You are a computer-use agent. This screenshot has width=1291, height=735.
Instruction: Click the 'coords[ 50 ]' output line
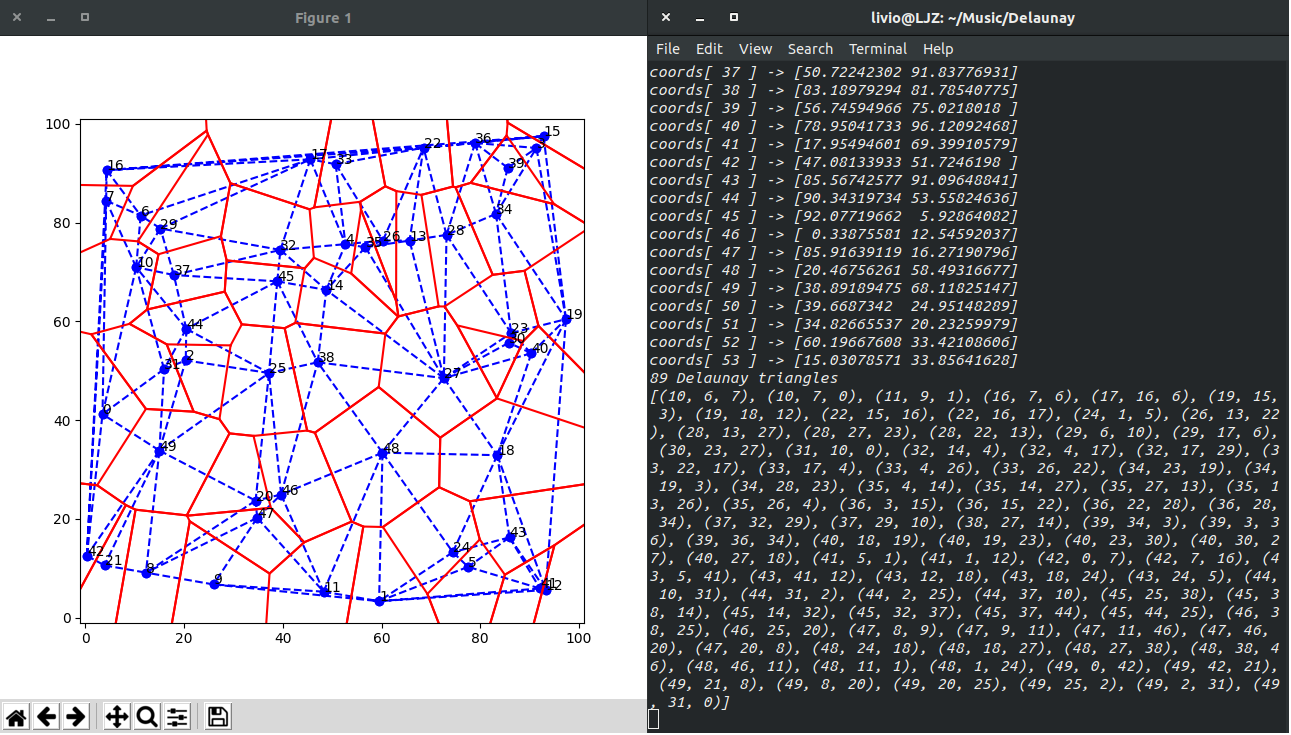(x=833, y=307)
